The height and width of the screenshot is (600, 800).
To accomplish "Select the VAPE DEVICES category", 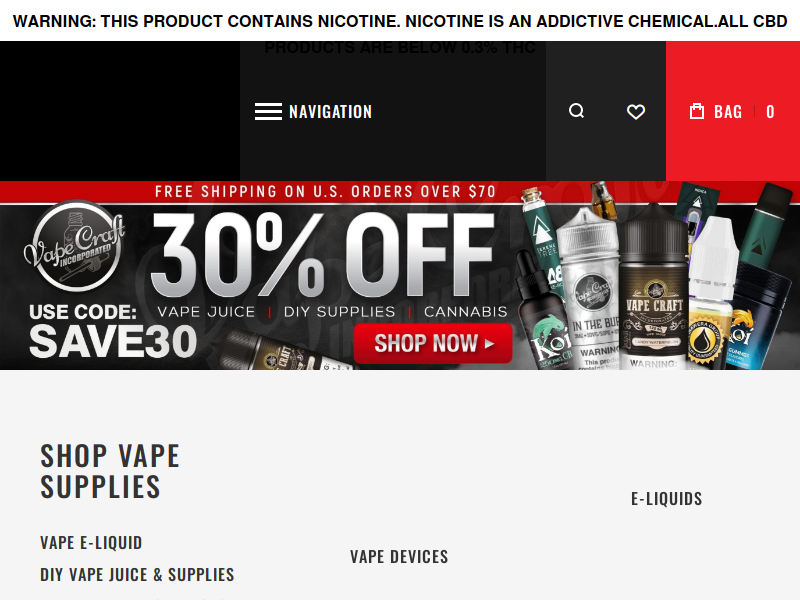I will [399, 557].
